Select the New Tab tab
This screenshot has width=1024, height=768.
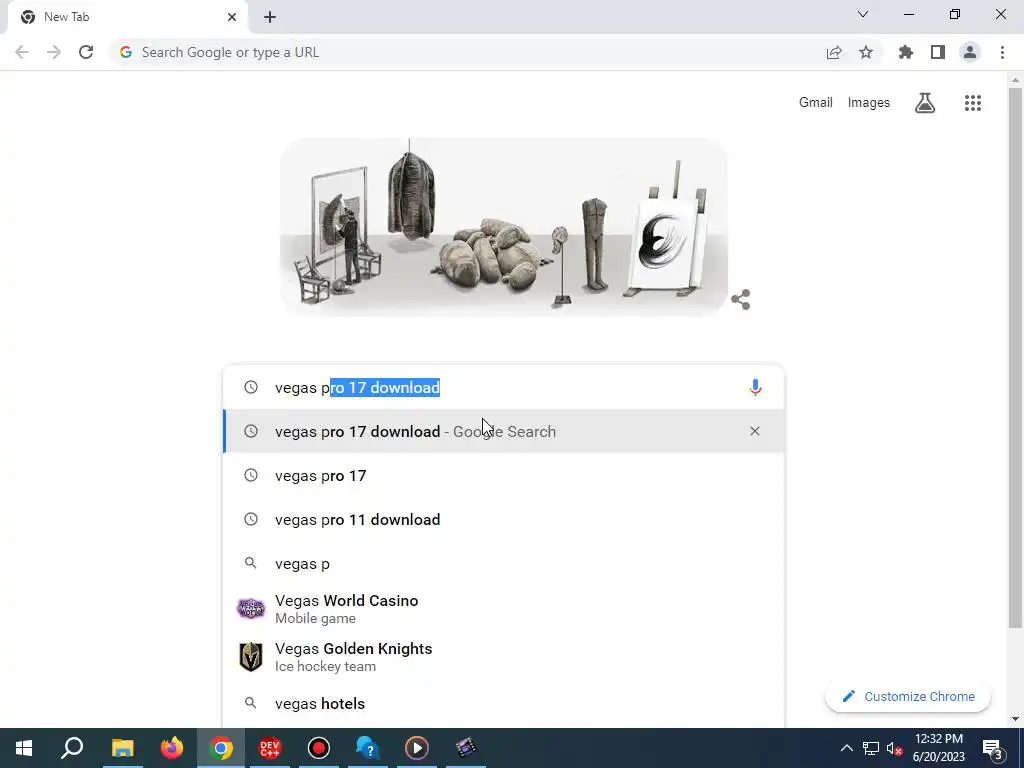(127, 18)
